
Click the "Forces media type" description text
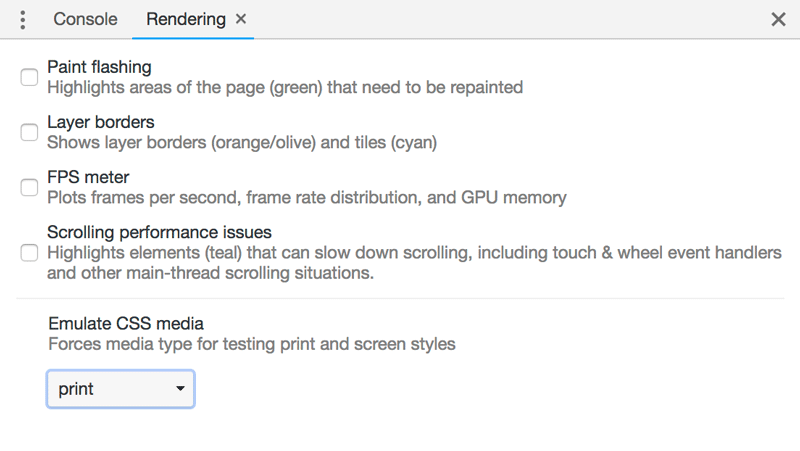[251, 344]
